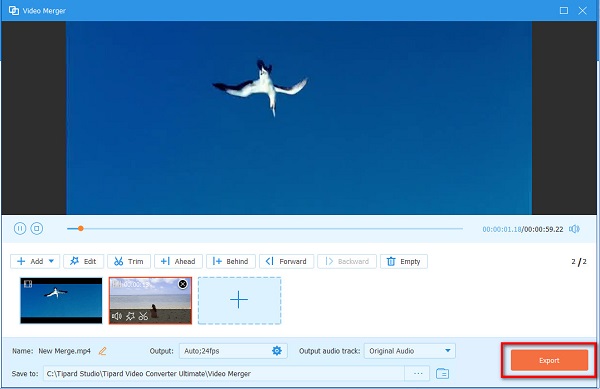Click the Export button
This screenshot has height=389, width=600.
[549, 360]
